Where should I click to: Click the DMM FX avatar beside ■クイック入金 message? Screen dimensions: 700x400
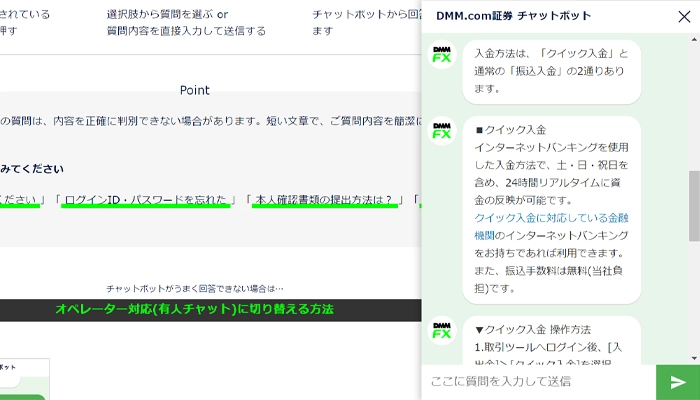tap(442, 131)
